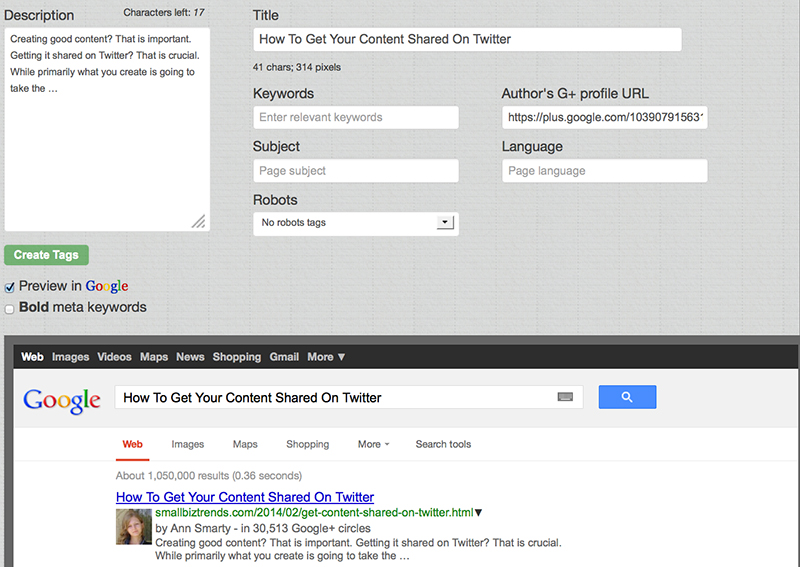Expand the More filter under search box
Screen dimensions: 800x567
tap(373, 445)
